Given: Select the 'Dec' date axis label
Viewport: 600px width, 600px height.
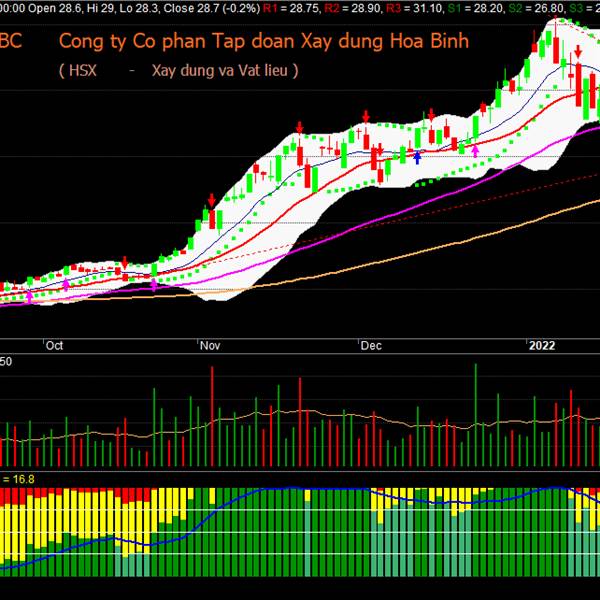Looking at the screenshot, I should pos(371,346).
